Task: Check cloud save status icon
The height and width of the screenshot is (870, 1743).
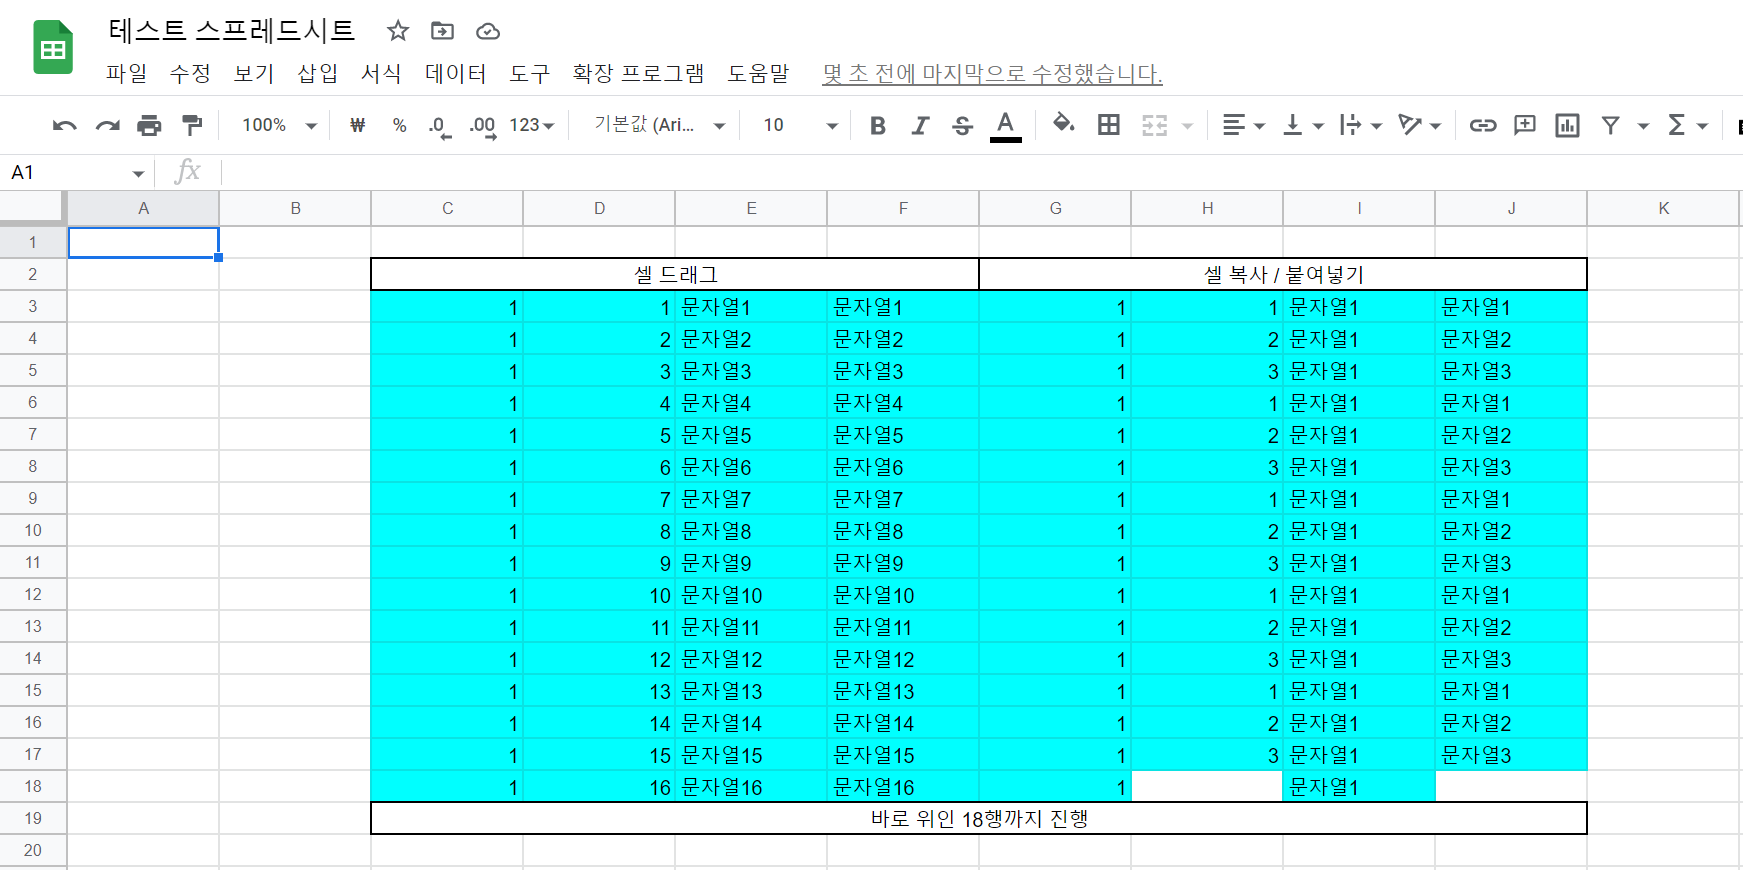Action: tap(487, 31)
